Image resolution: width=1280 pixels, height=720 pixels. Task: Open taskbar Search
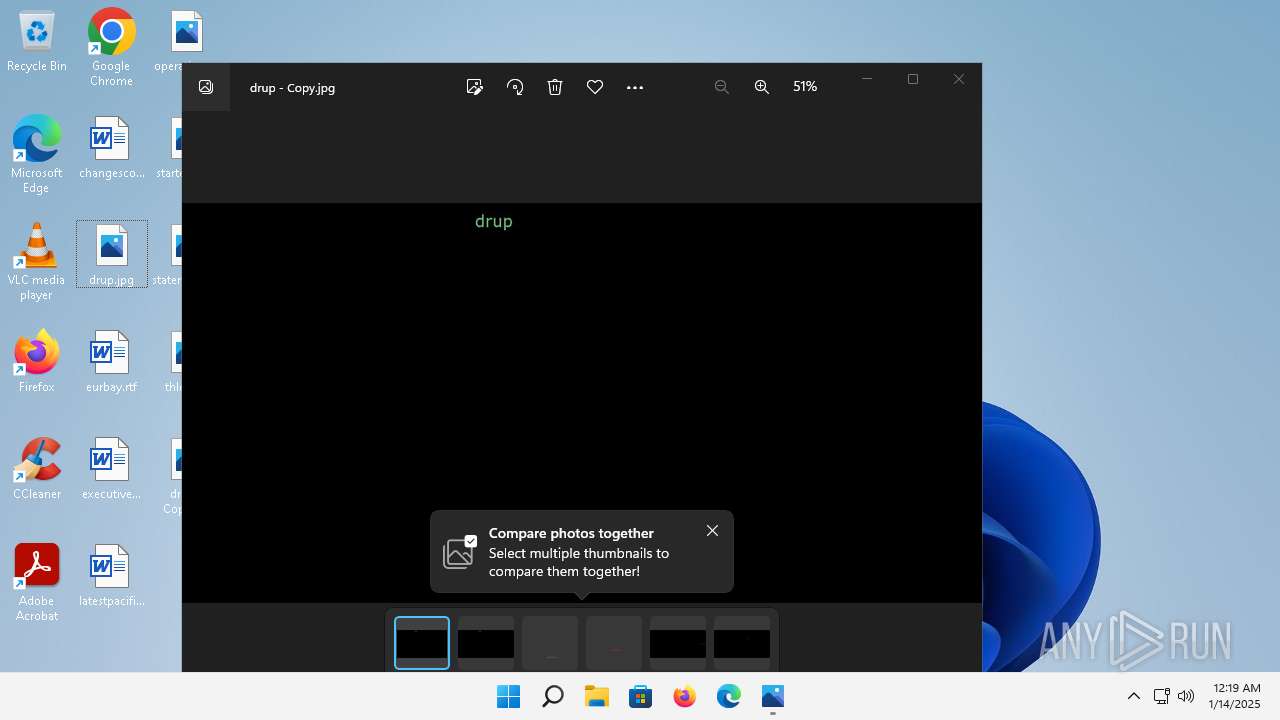(552, 696)
